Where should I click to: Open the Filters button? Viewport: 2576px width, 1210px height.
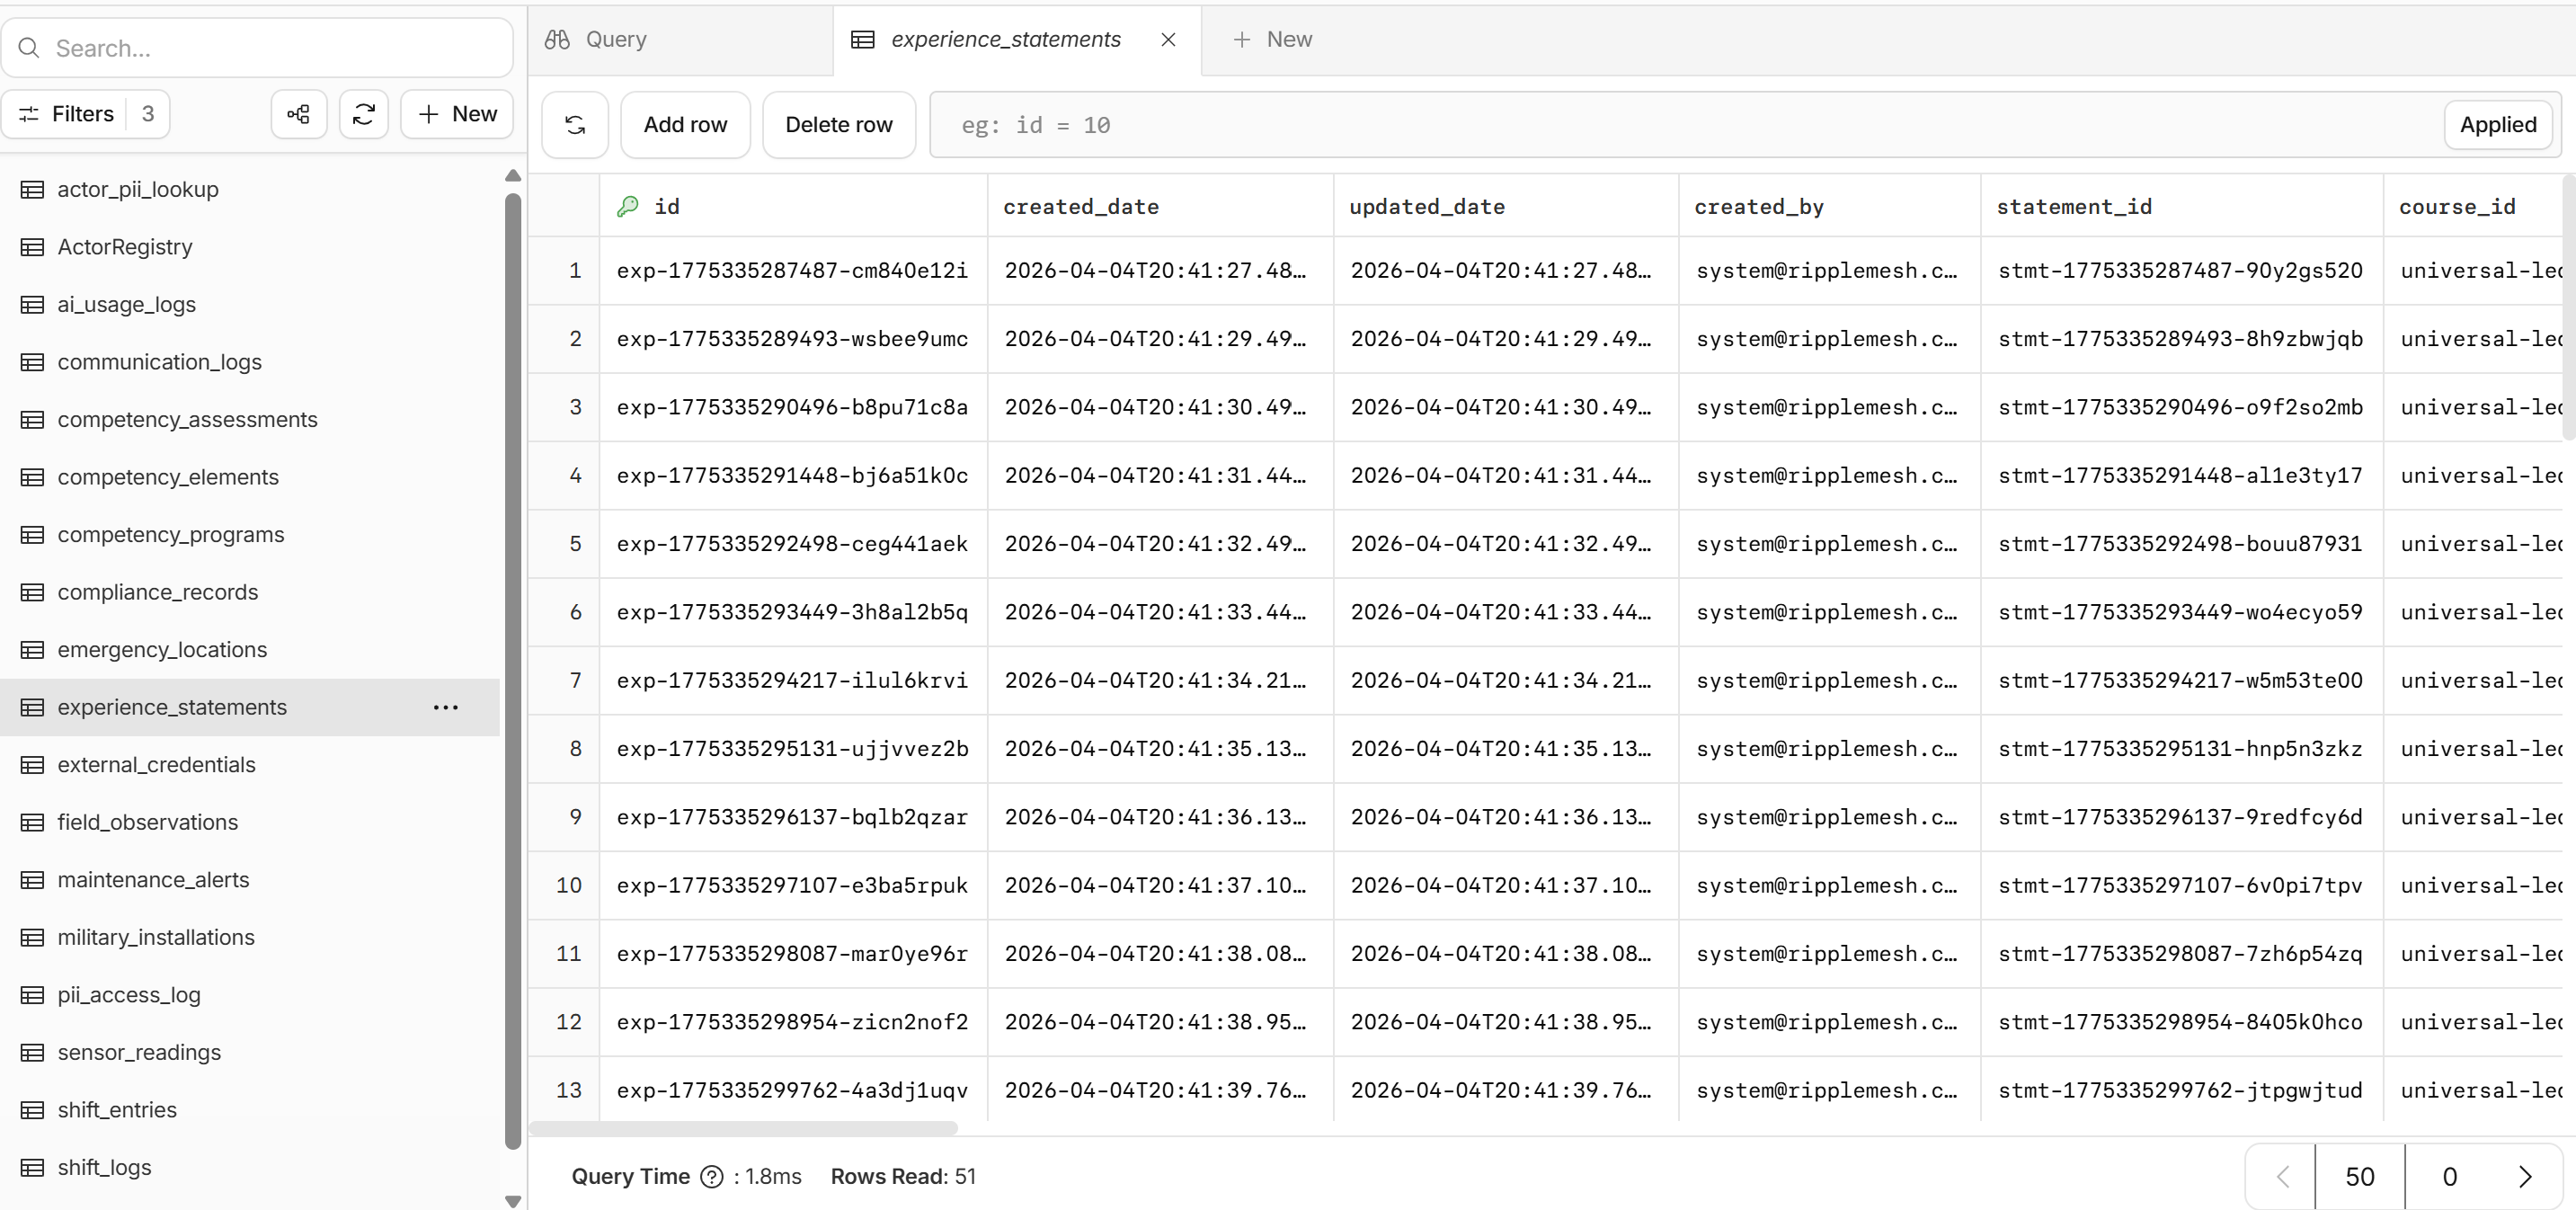tap(86, 114)
